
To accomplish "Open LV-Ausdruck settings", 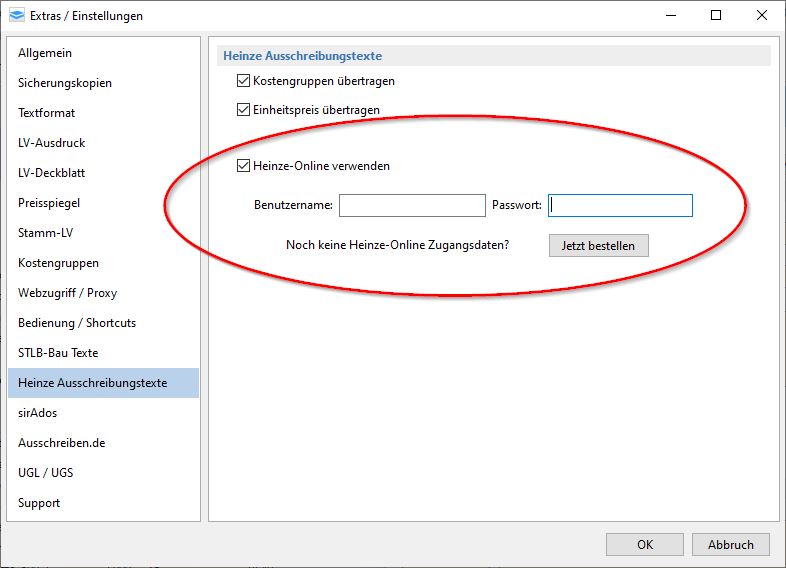I will (103, 143).
